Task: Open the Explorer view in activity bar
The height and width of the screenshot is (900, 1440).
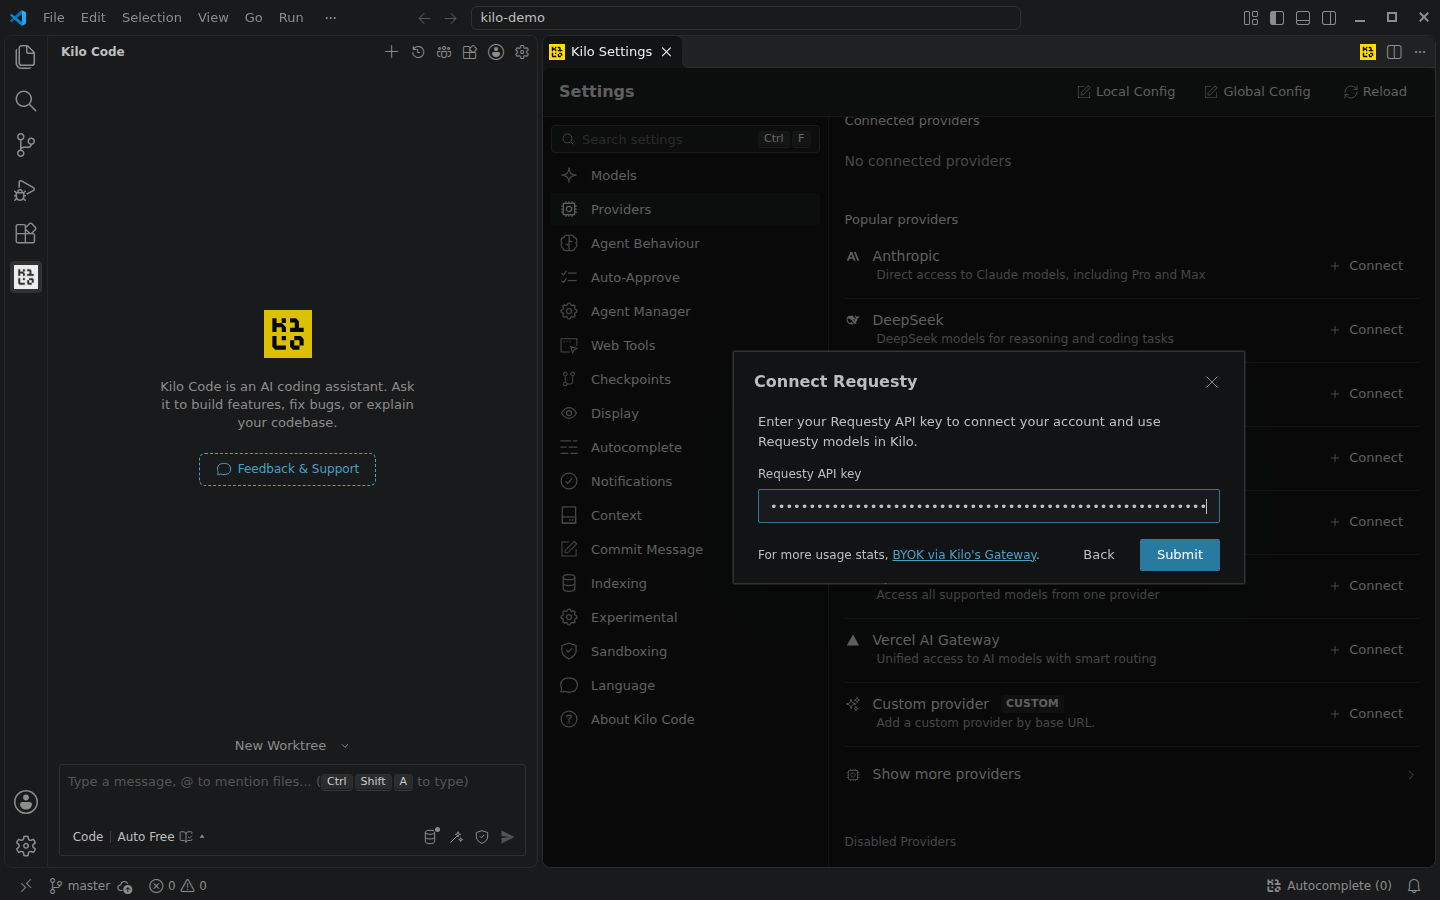Action: pyautogui.click(x=26, y=57)
